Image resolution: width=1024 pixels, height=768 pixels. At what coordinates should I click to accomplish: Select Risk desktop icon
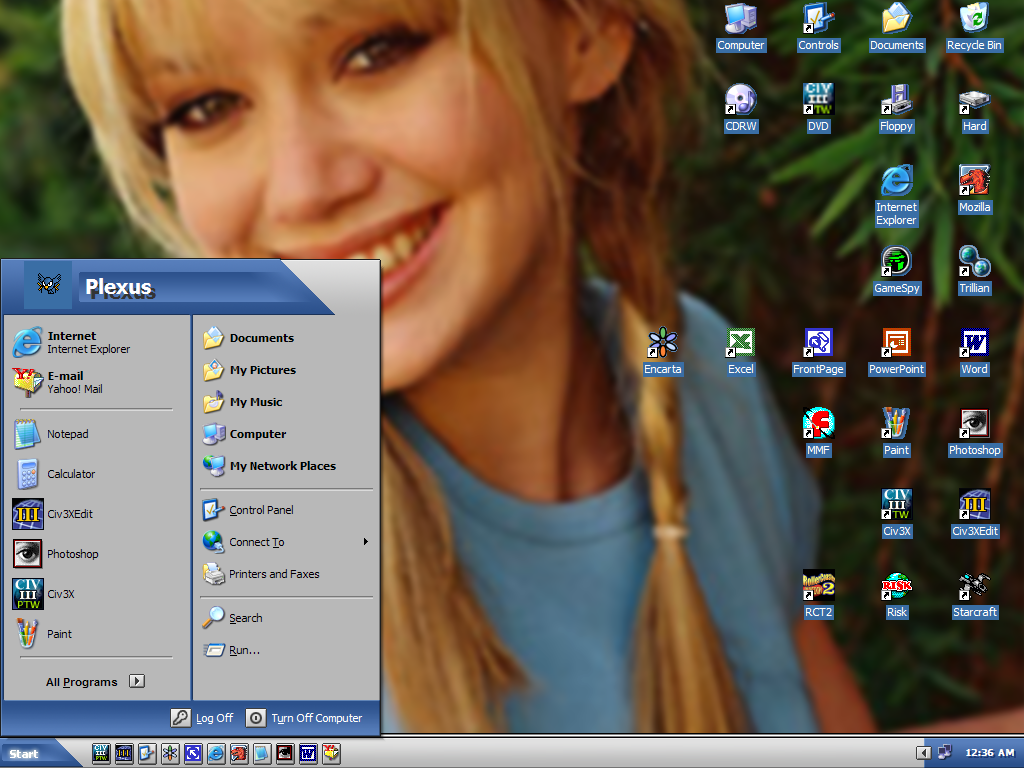point(897,594)
